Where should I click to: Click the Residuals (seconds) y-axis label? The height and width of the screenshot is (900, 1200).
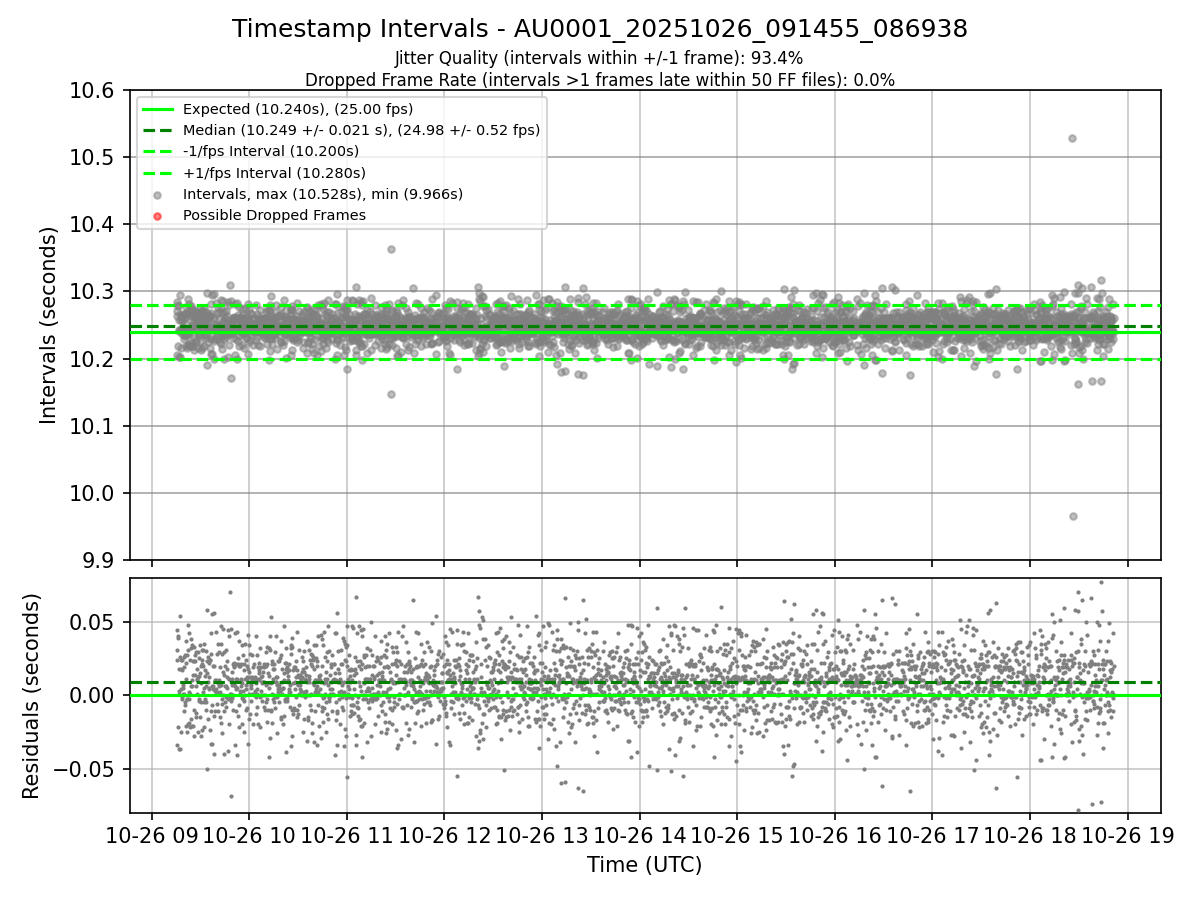pyautogui.click(x=32, y=696)
